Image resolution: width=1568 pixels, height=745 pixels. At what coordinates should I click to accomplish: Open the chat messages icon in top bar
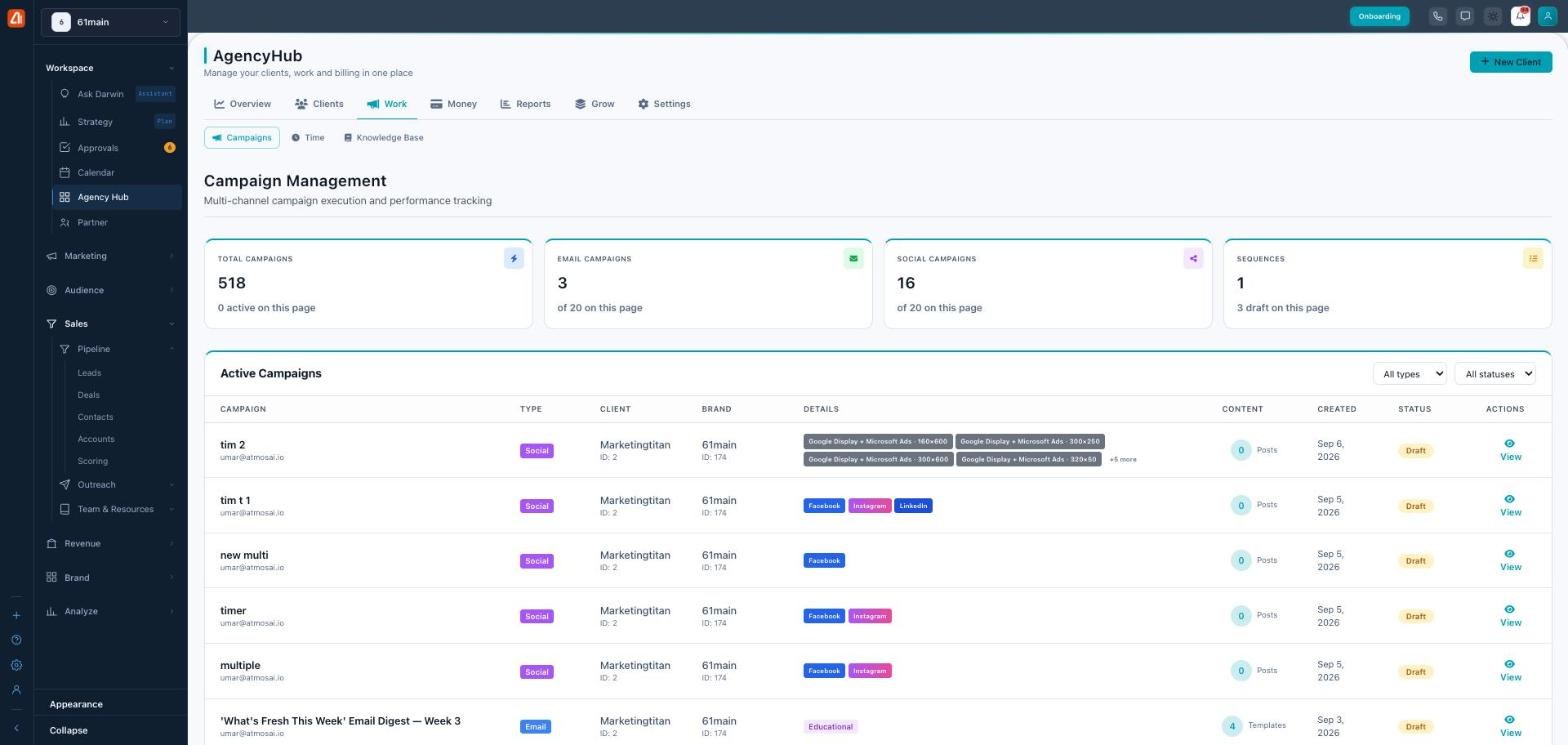point(1465,16)
